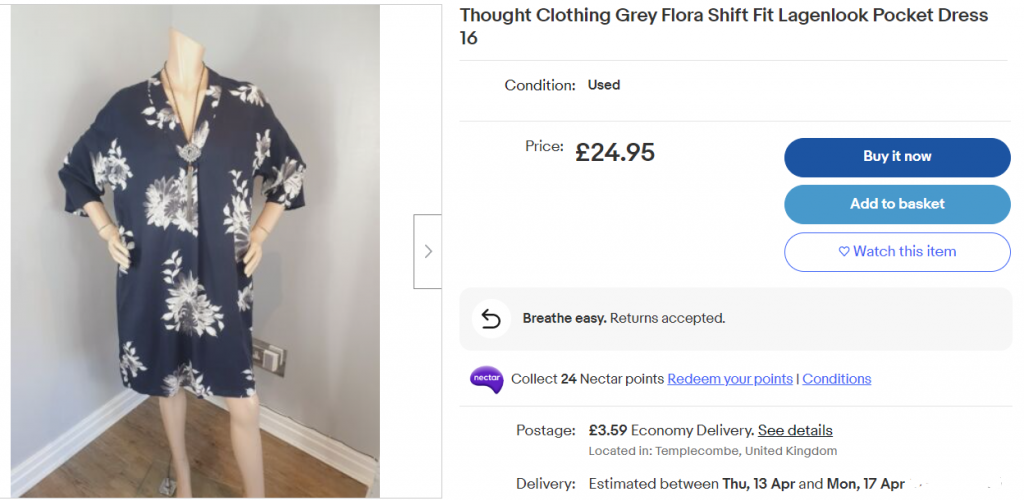The image size is (1024, 501).
Task: Click the Templecombe location text
Action: [713, 451]
